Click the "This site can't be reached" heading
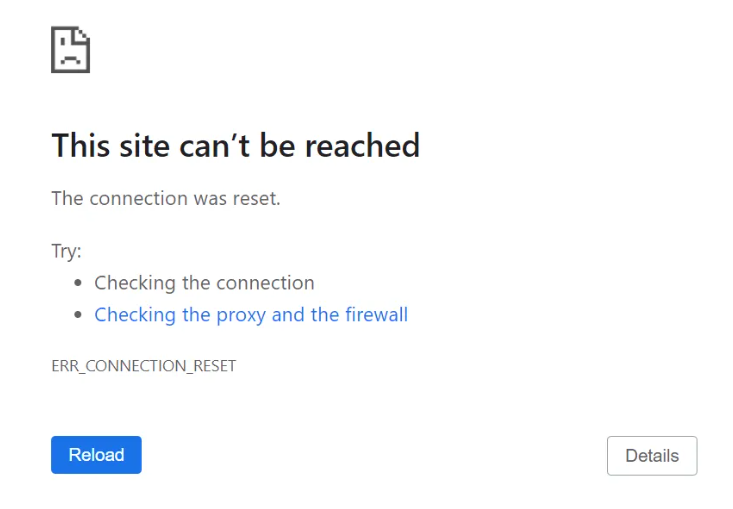This screenshot has width=733, height=509. (x=235, y=146)
